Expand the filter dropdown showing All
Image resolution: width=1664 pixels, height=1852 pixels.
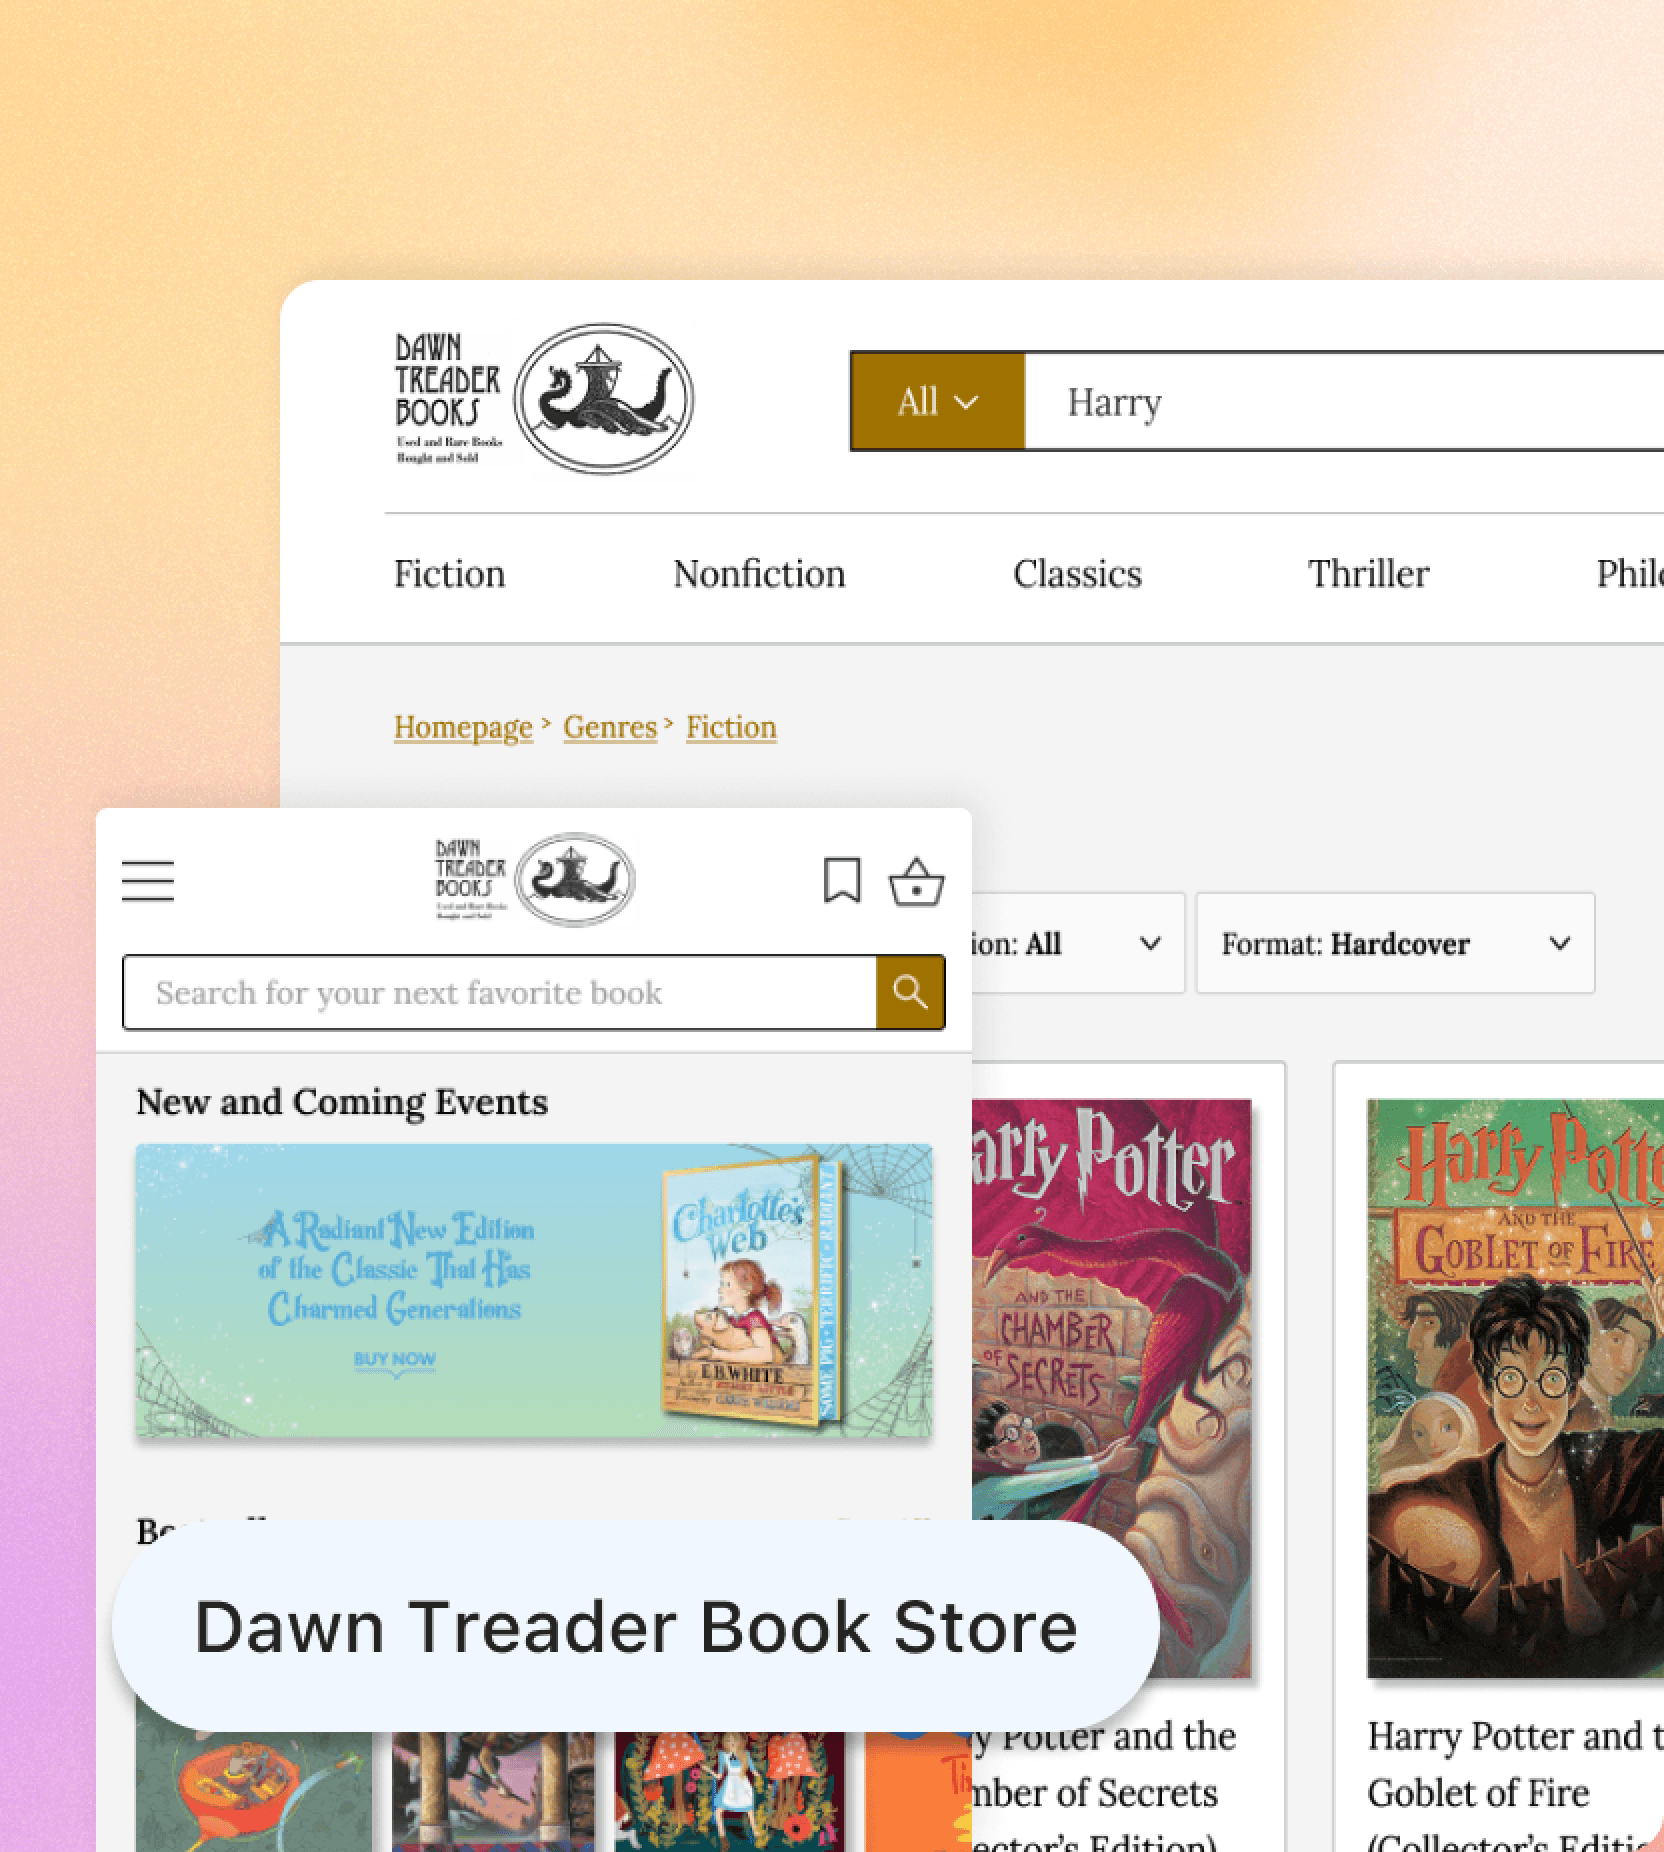(1078, 943)
